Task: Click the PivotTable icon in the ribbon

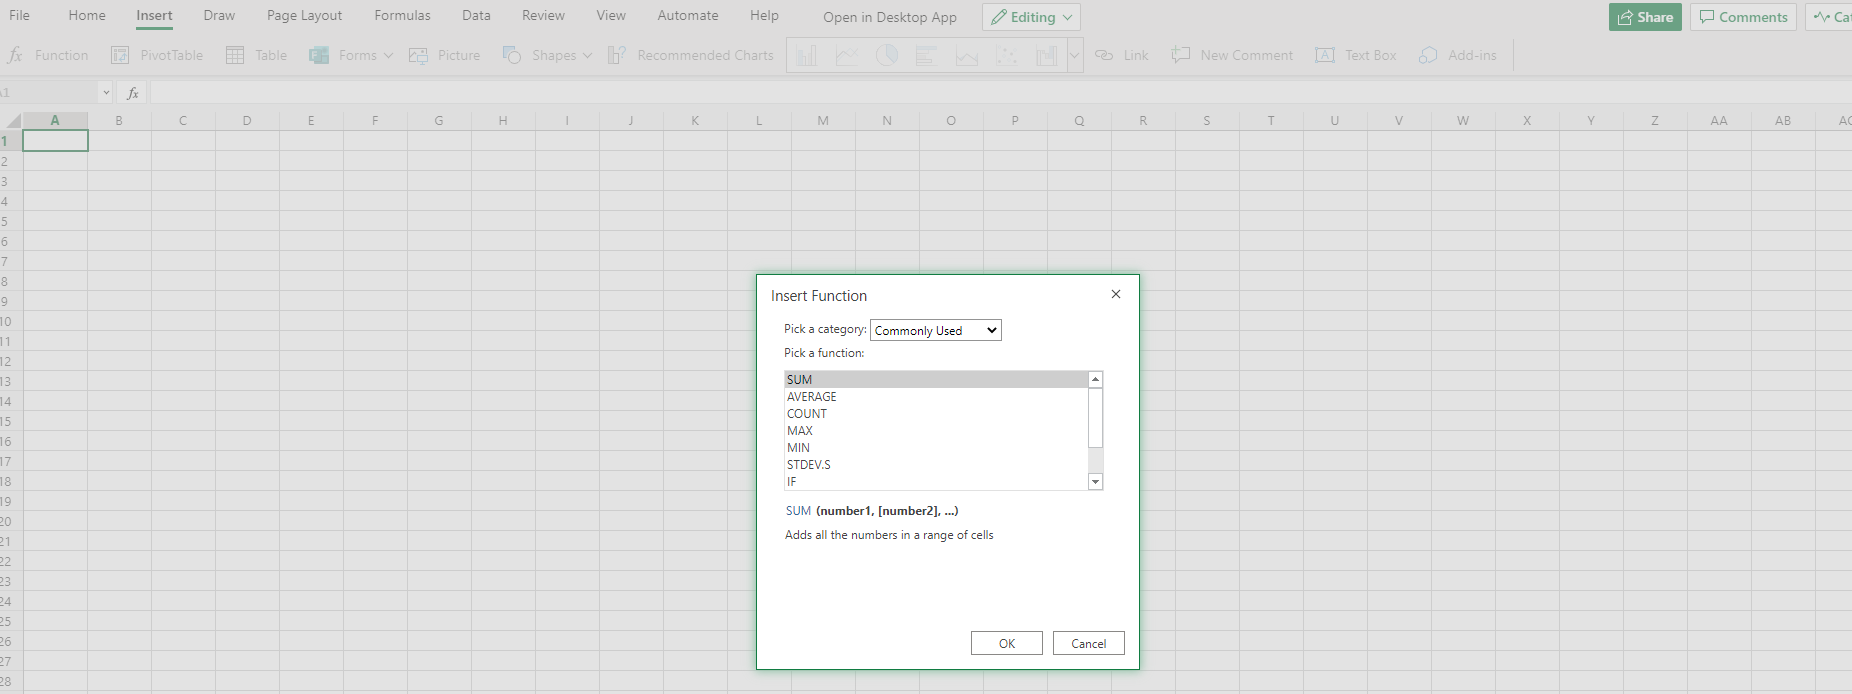Action: [120, 55]
